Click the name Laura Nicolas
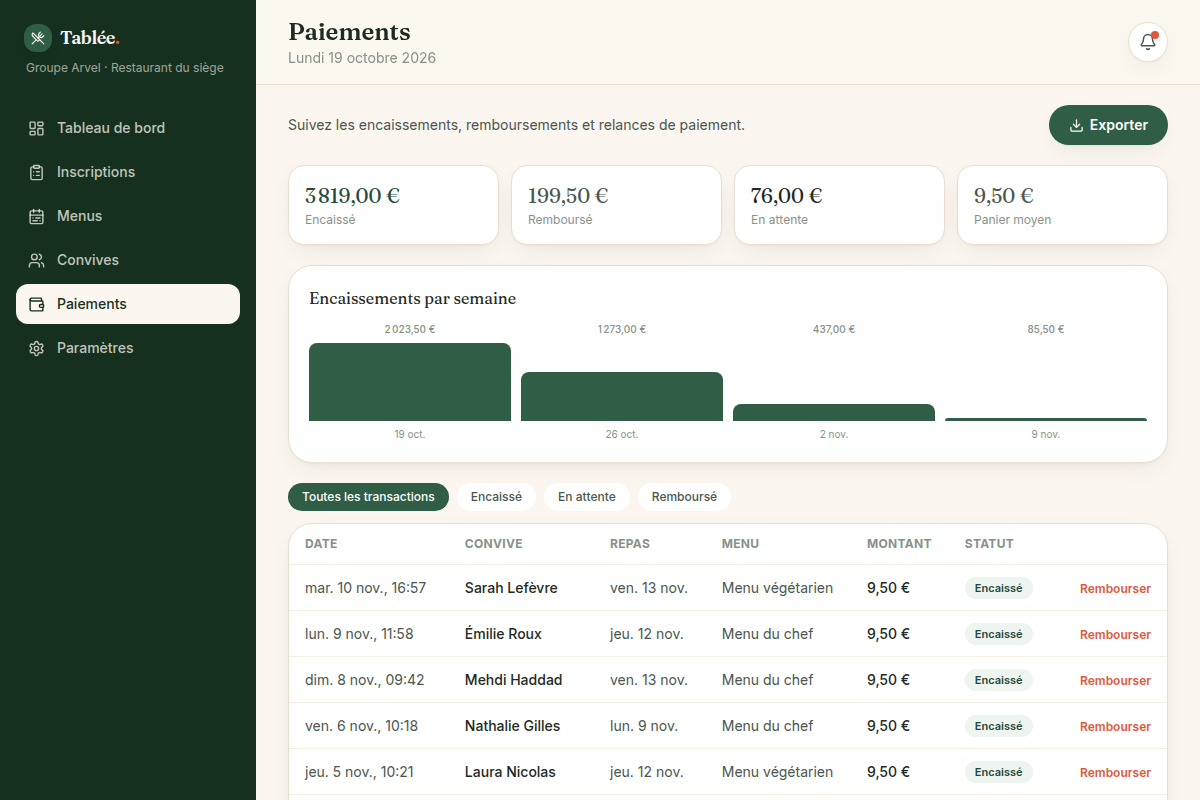This screenshot has width=1200, height=800. click(x=510, y=772)
